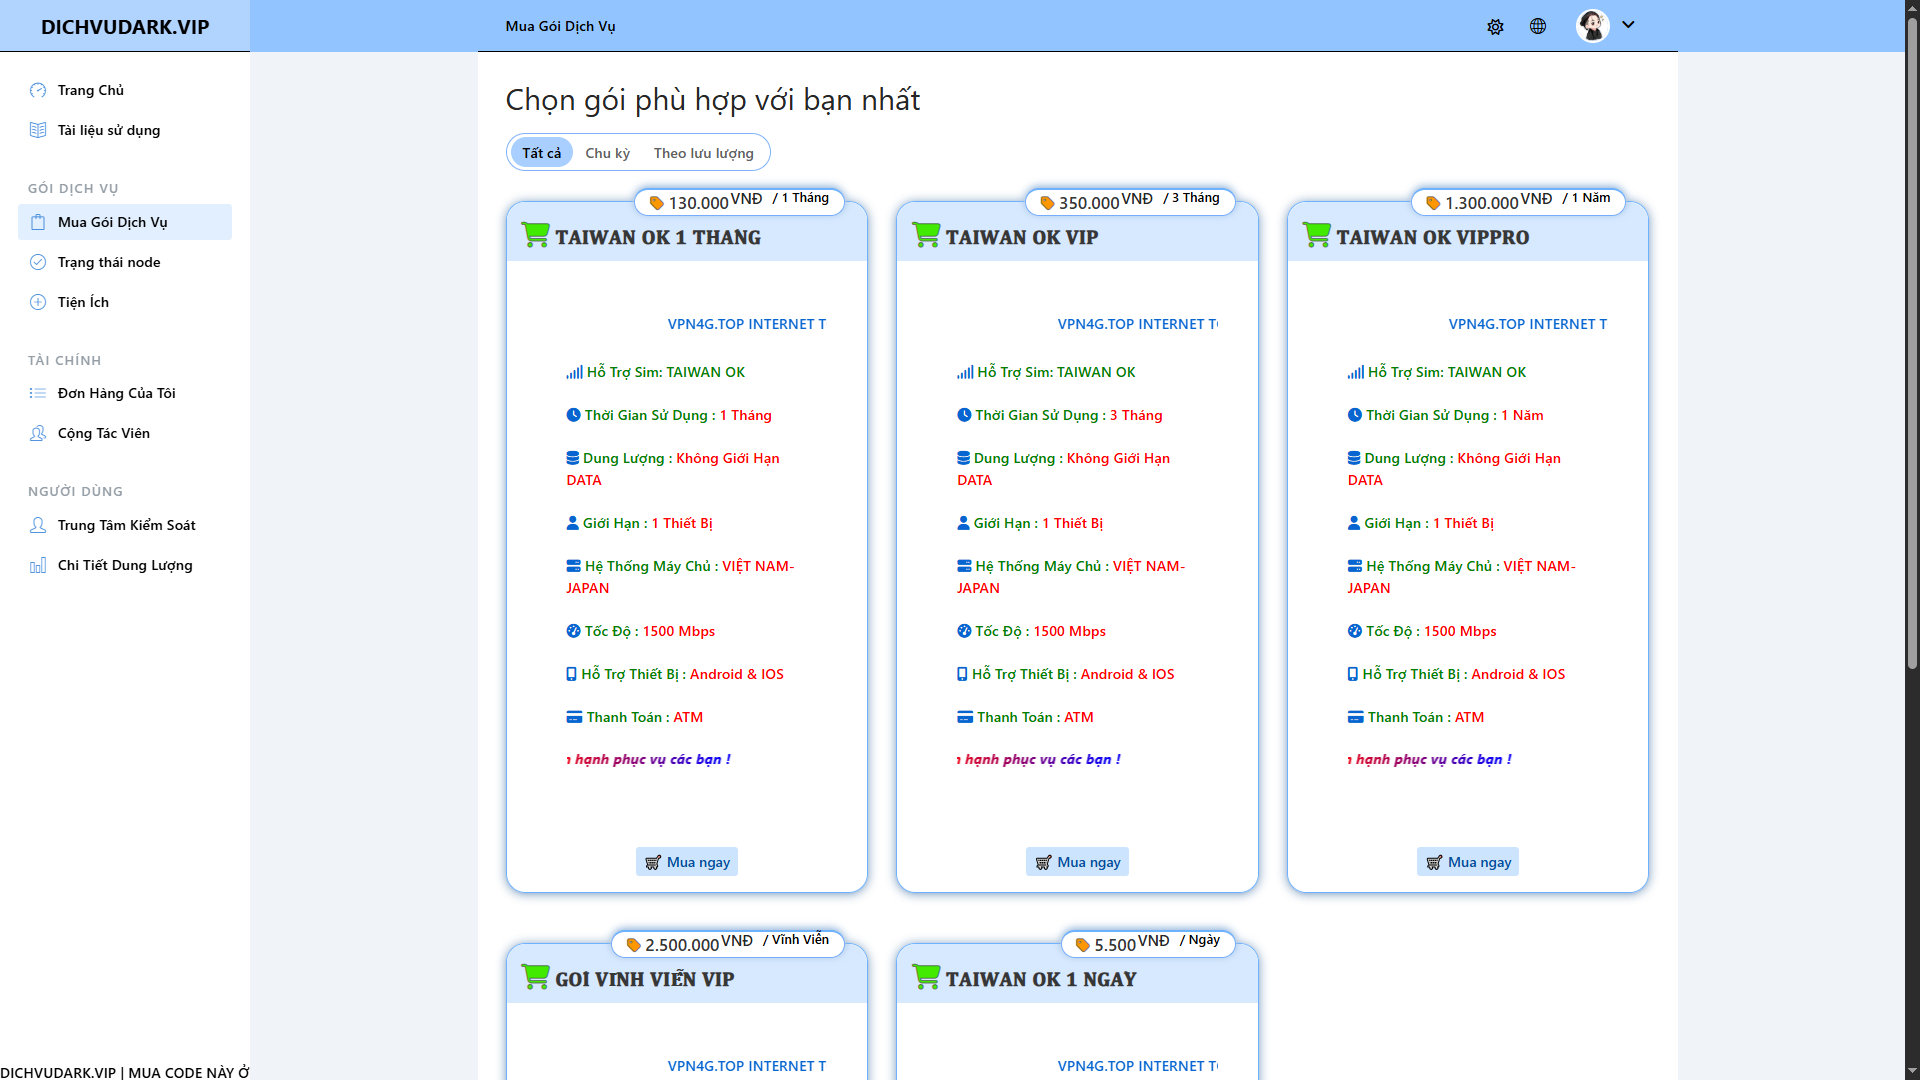
Task: Select the Tất cả filter option
Action: [x=541, y=153]
